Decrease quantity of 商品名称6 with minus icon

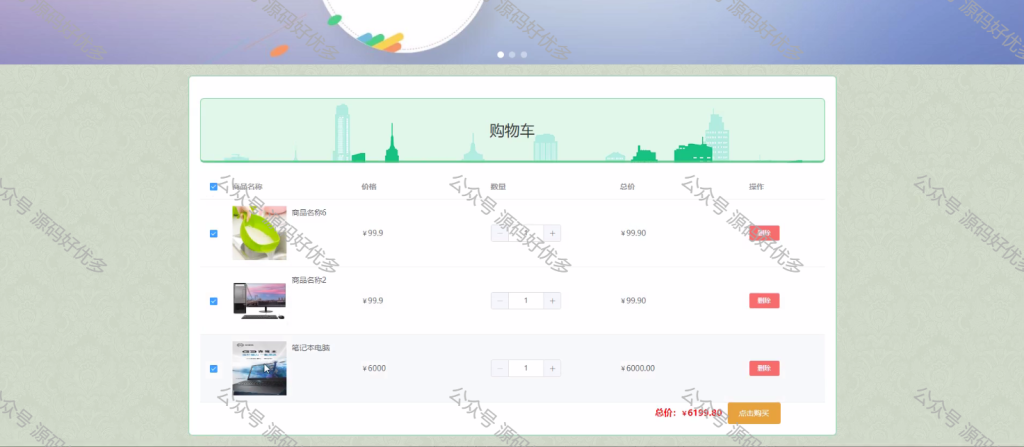point(500,233)
